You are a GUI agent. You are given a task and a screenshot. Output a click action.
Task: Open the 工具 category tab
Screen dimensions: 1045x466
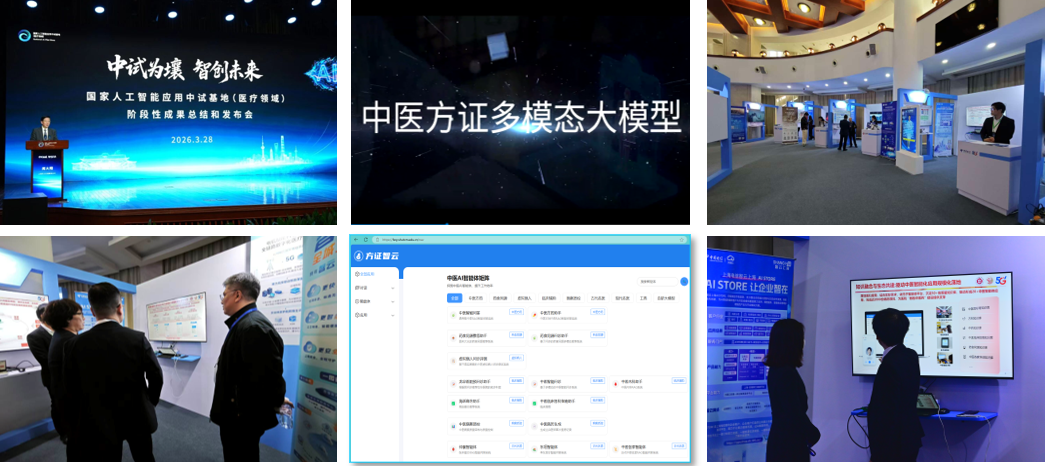643,298
